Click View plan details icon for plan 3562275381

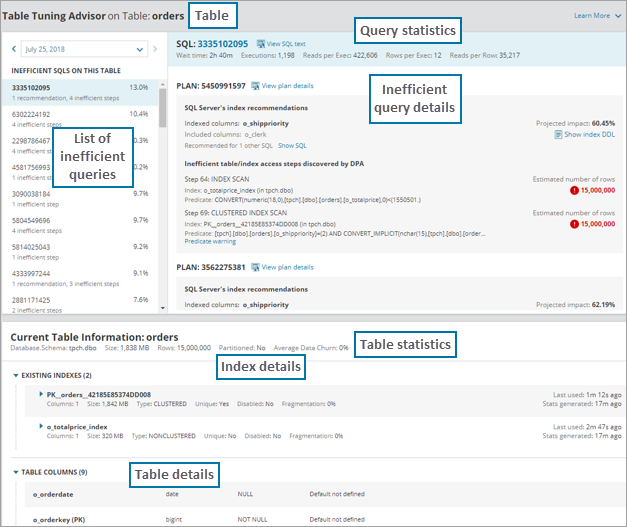(x=254, y=268)
